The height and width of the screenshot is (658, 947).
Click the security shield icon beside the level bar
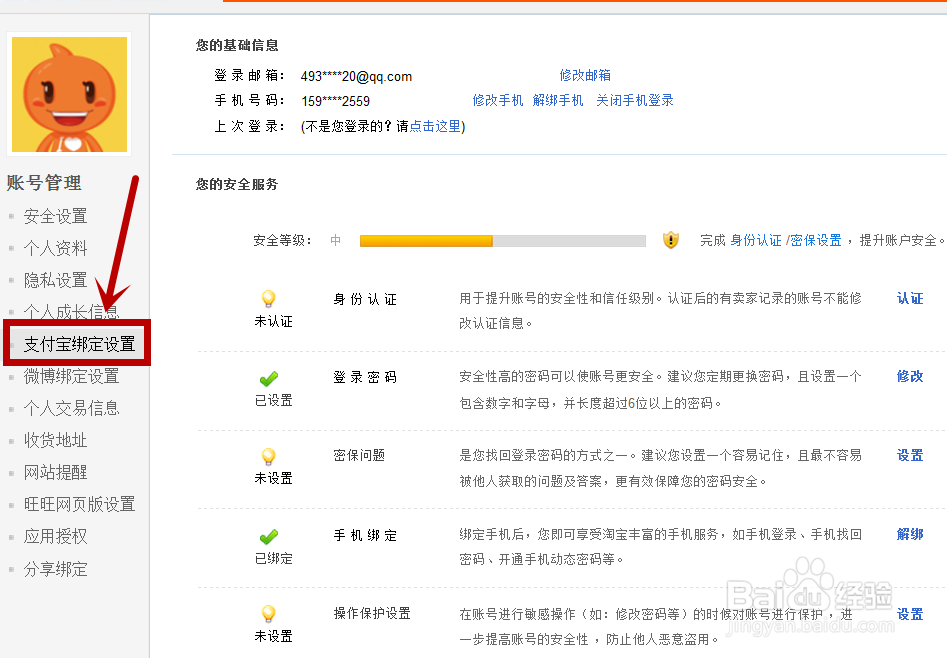coord(670,240)
